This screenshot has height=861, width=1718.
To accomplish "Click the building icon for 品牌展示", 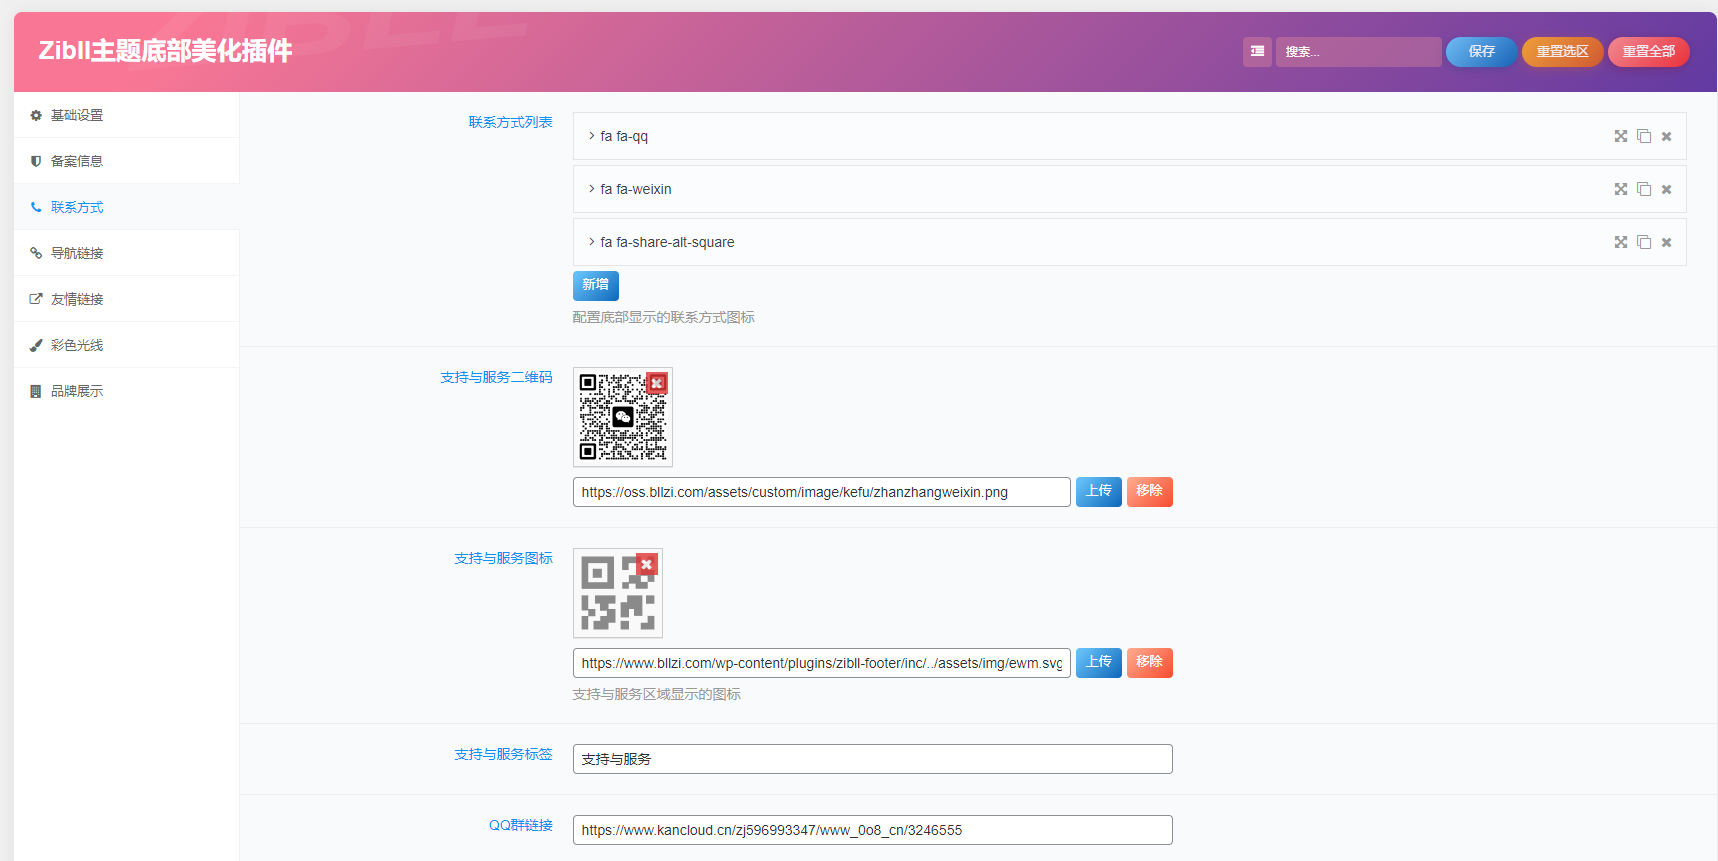I will click(x=36, y=391).
